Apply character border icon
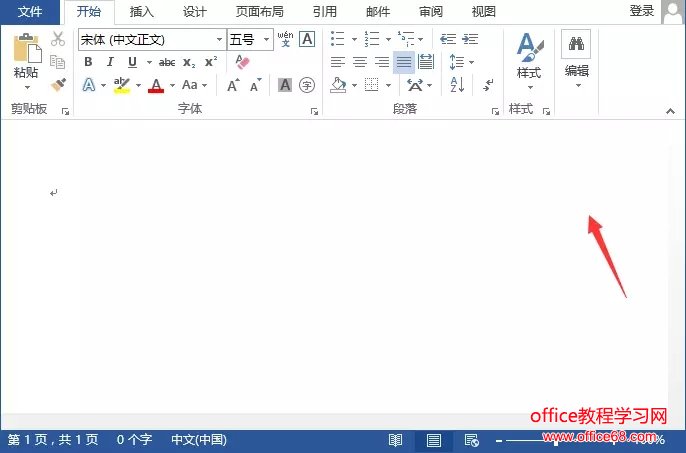This screenshot has height=453, width=686. point(307,39)
